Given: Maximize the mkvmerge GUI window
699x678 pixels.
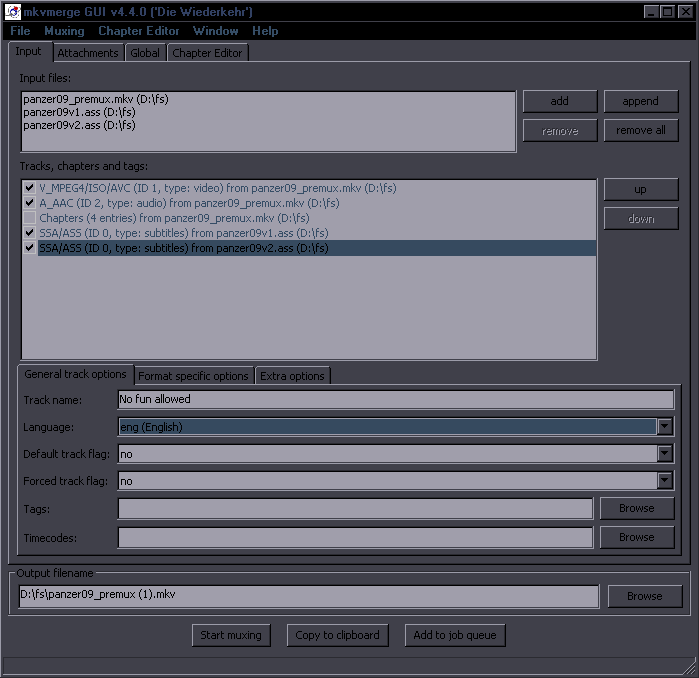Looking at the screenshot, I should 667,12.
